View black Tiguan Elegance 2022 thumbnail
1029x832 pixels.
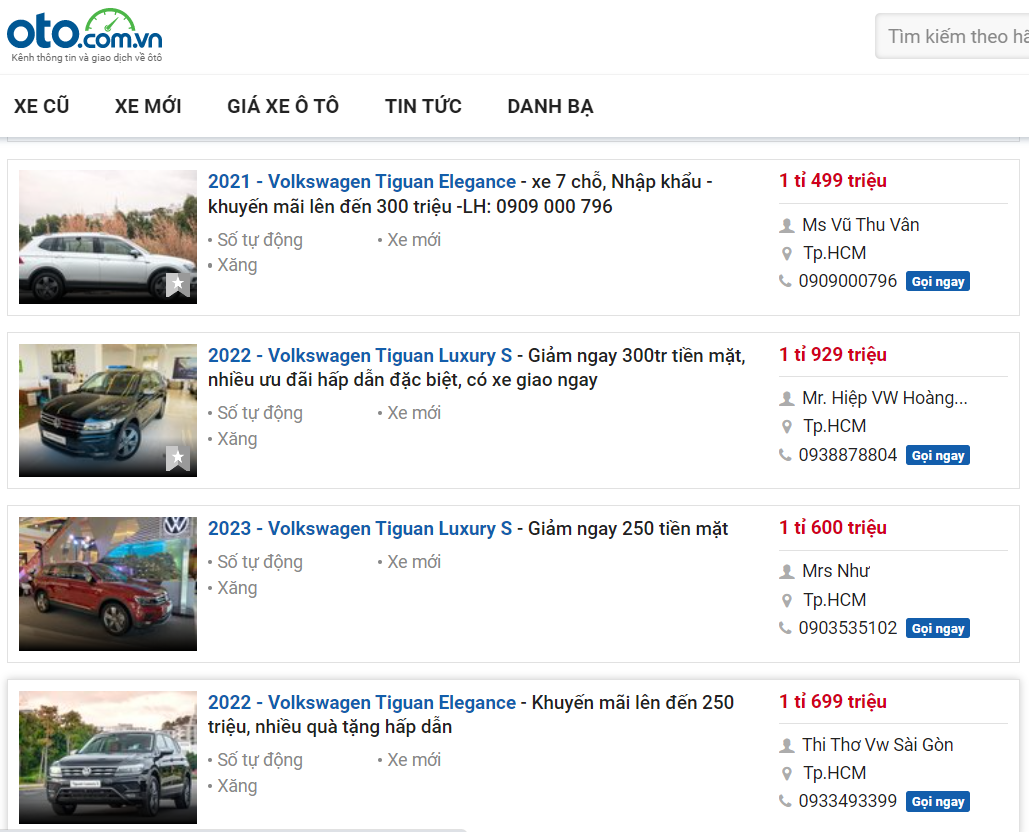[x=108, y=757]
